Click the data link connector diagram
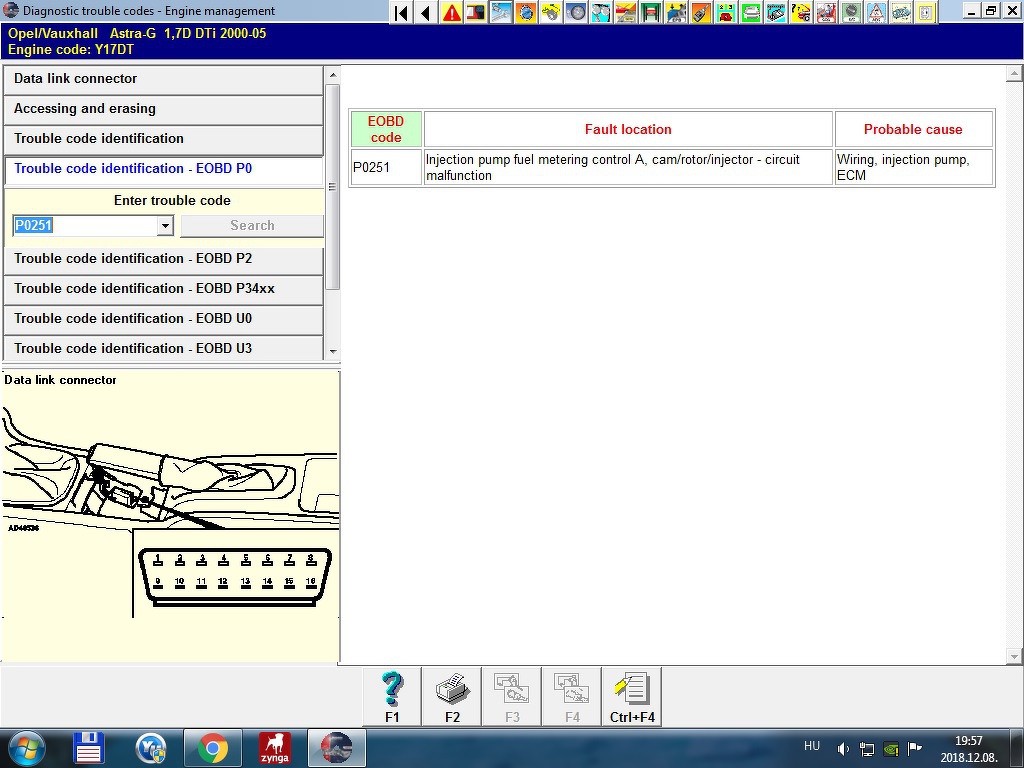1024x768 pixels. point(170,513)
